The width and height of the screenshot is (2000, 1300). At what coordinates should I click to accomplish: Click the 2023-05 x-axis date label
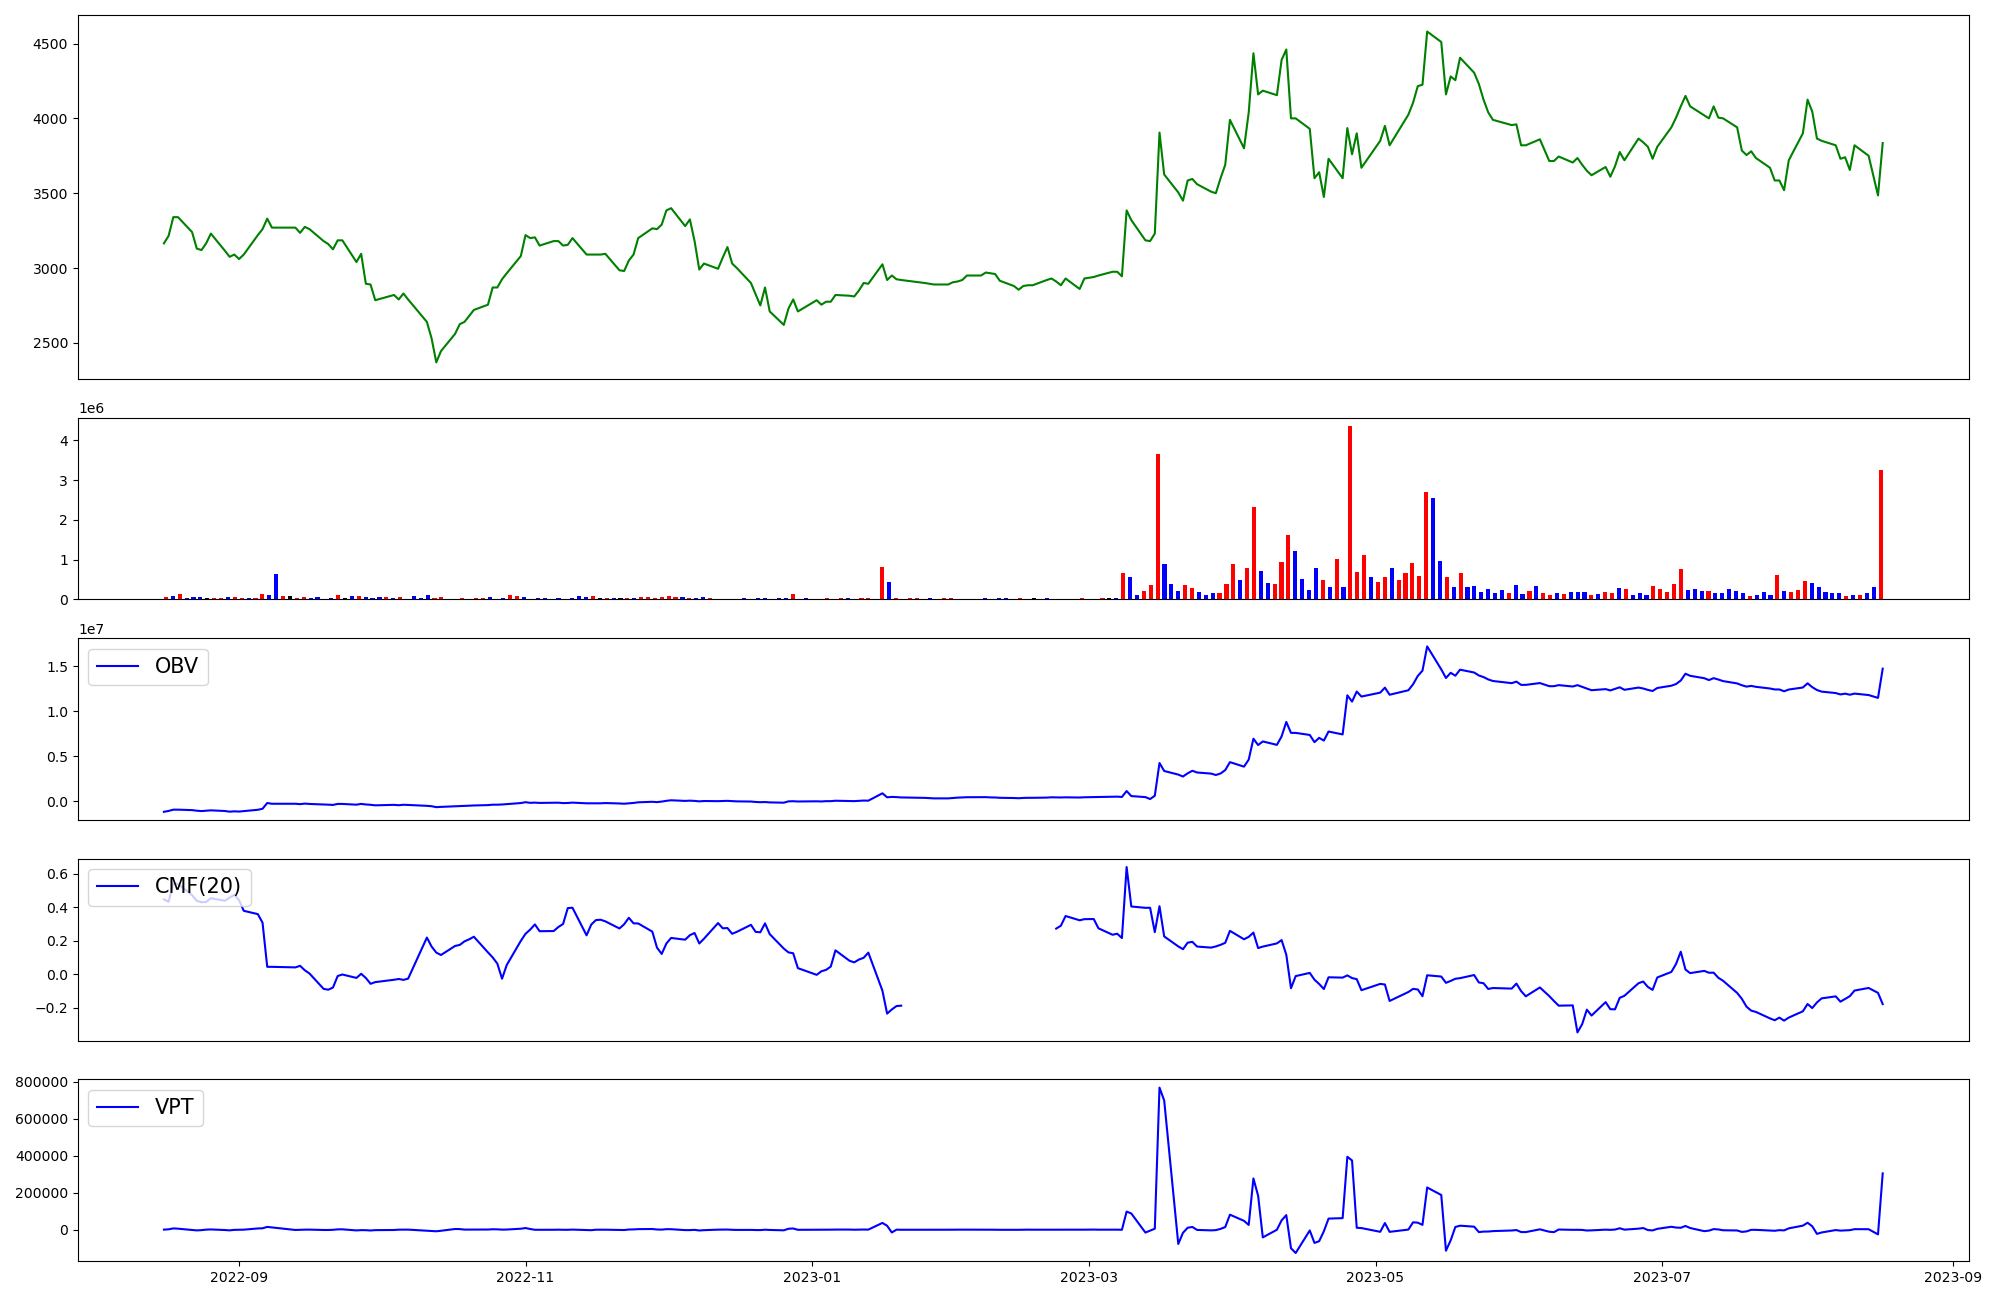(x=1375, y=1277)
